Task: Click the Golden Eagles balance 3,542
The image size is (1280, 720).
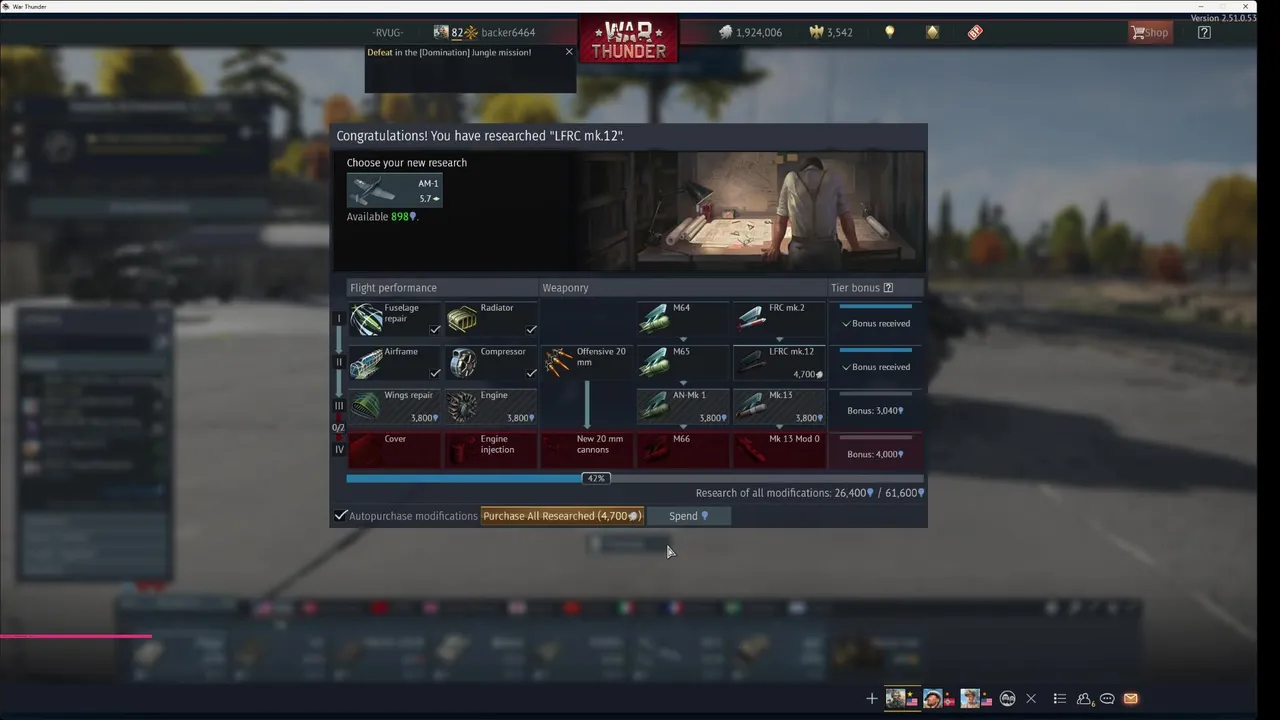Action: 831,32
